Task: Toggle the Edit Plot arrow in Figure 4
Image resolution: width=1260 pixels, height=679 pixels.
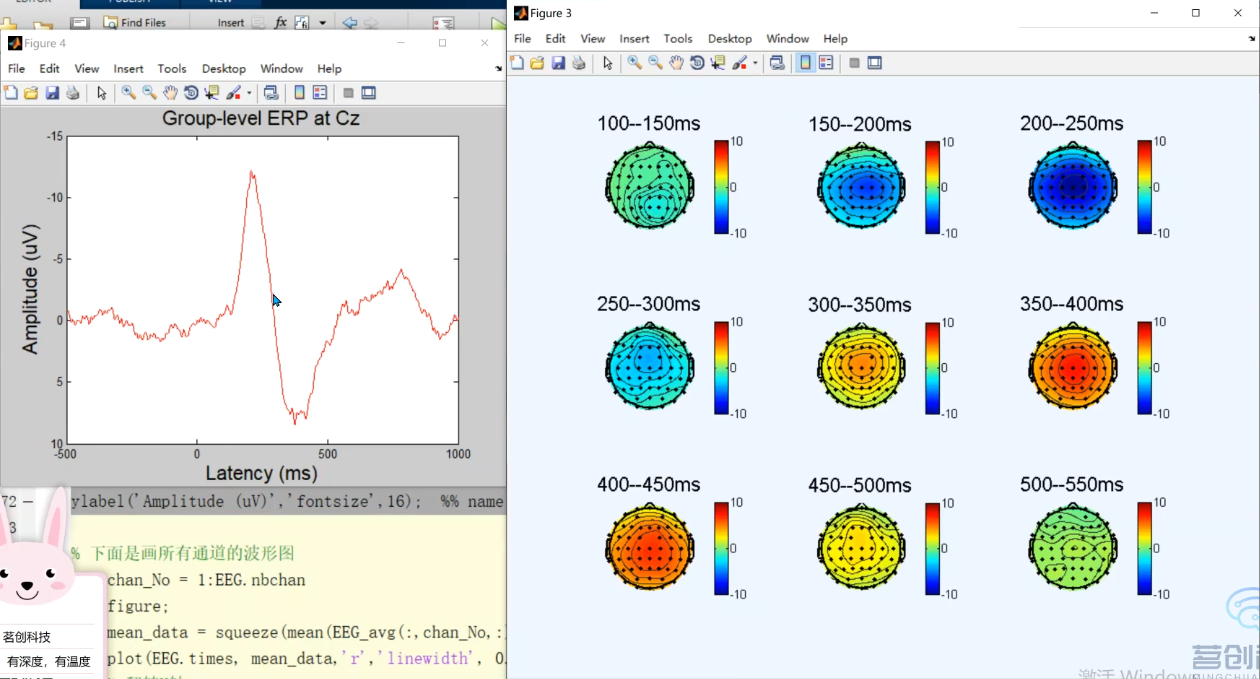Action: pos(101,93)
